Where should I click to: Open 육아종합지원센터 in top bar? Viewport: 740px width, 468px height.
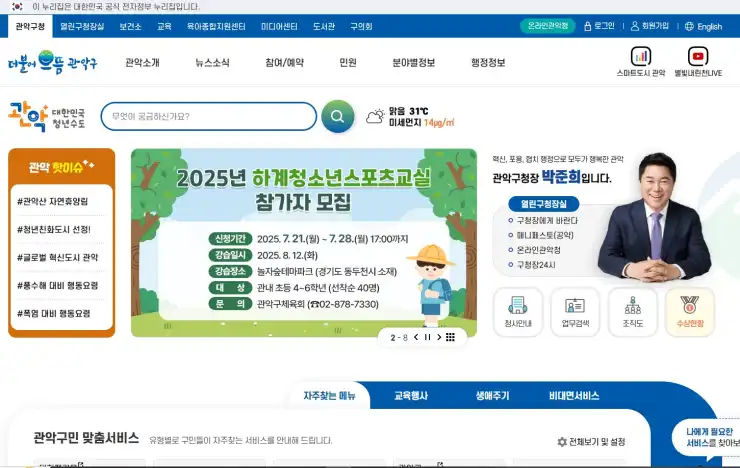coord(216,26)
